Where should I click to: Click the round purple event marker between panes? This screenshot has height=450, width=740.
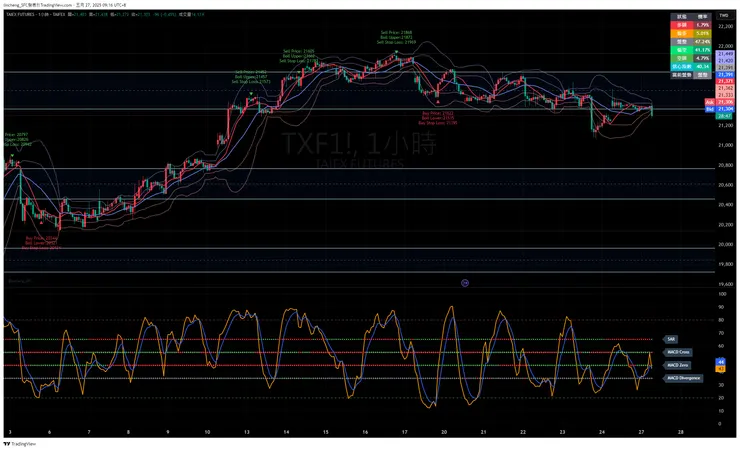[465, 283]
